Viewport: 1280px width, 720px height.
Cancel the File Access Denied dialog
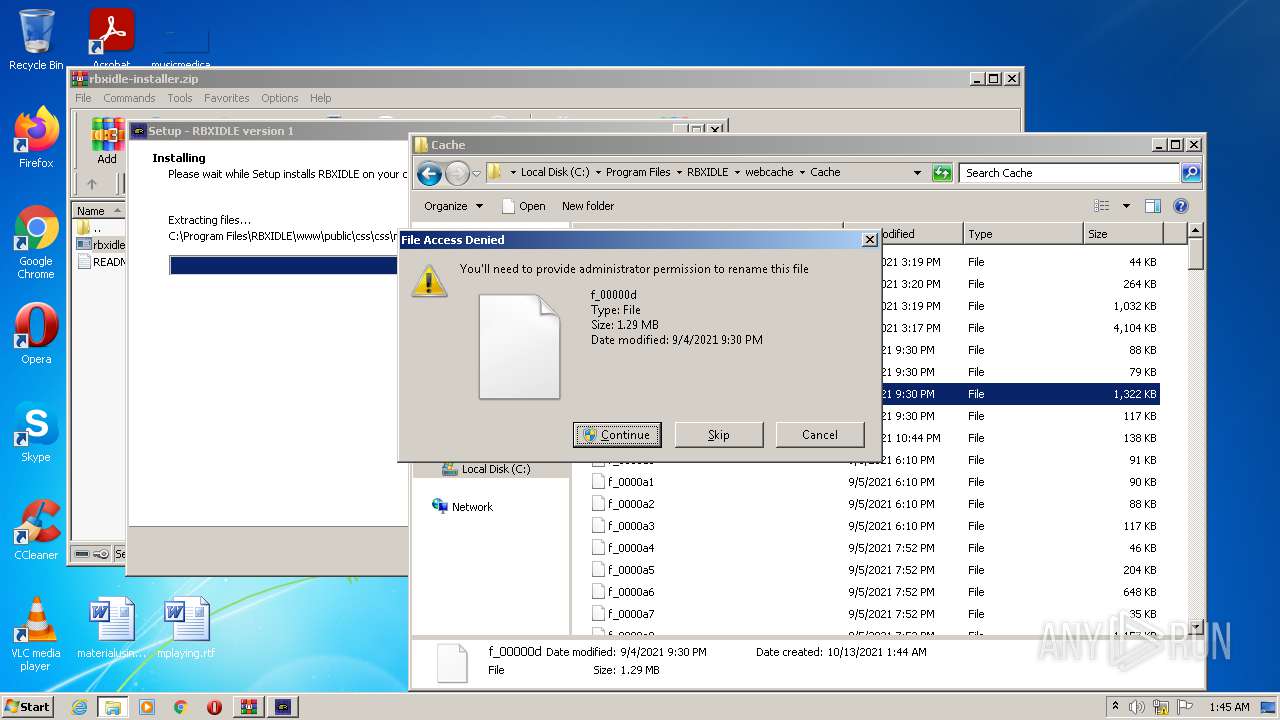(820, 435)
